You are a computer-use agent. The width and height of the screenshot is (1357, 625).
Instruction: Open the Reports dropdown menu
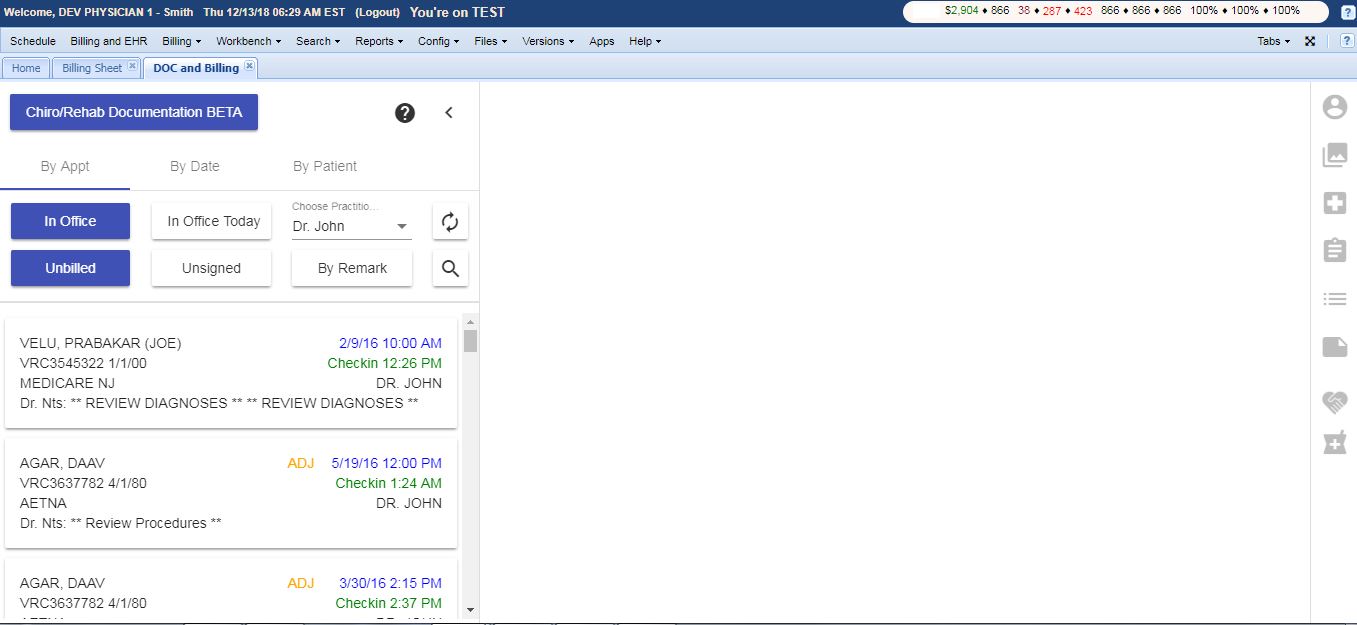[x=379, y=41]
